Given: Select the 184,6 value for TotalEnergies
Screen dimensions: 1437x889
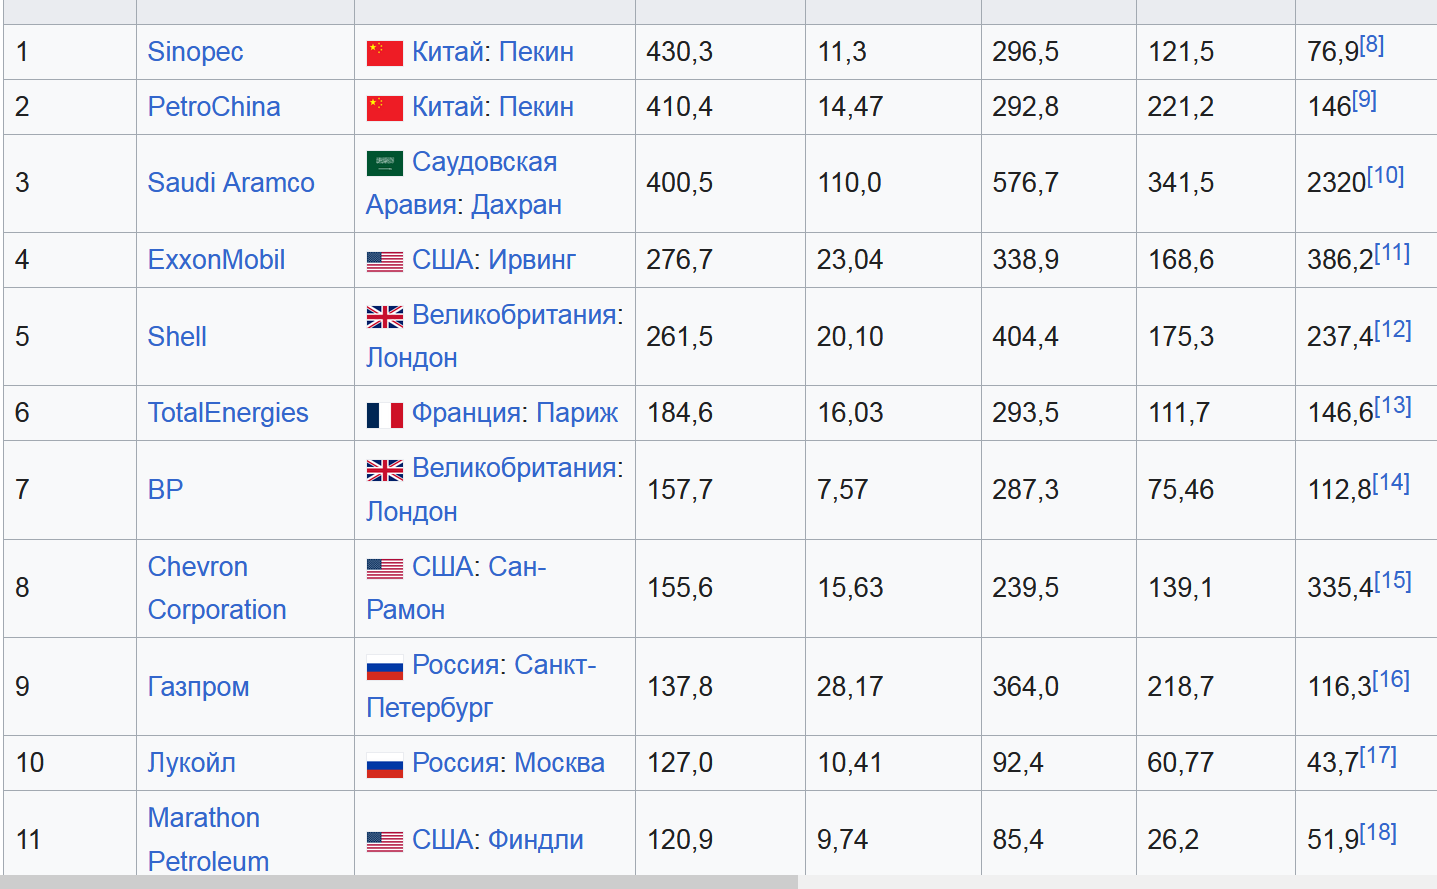Looking at the screenshot, I should click(x=680, y=413).
